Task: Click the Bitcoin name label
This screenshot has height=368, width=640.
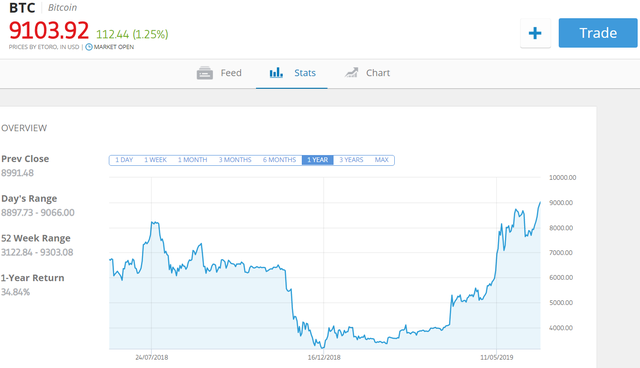Action: [62, 8]
